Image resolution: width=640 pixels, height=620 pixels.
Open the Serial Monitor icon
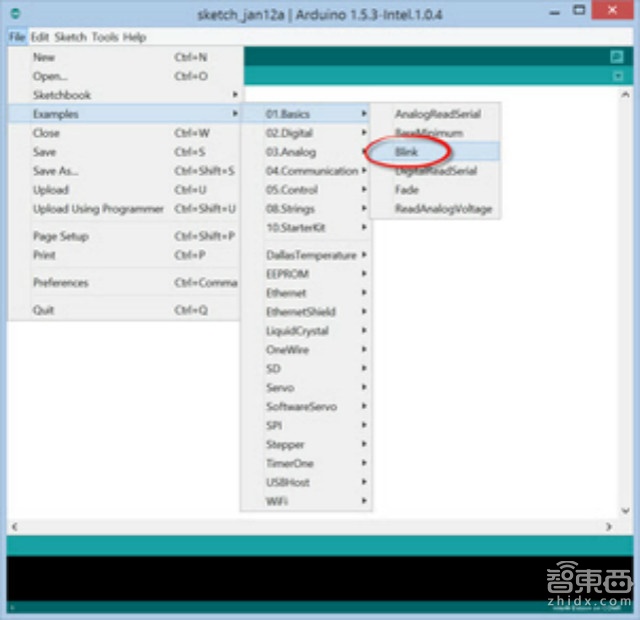pyautogui.click(x=616, y=57)
